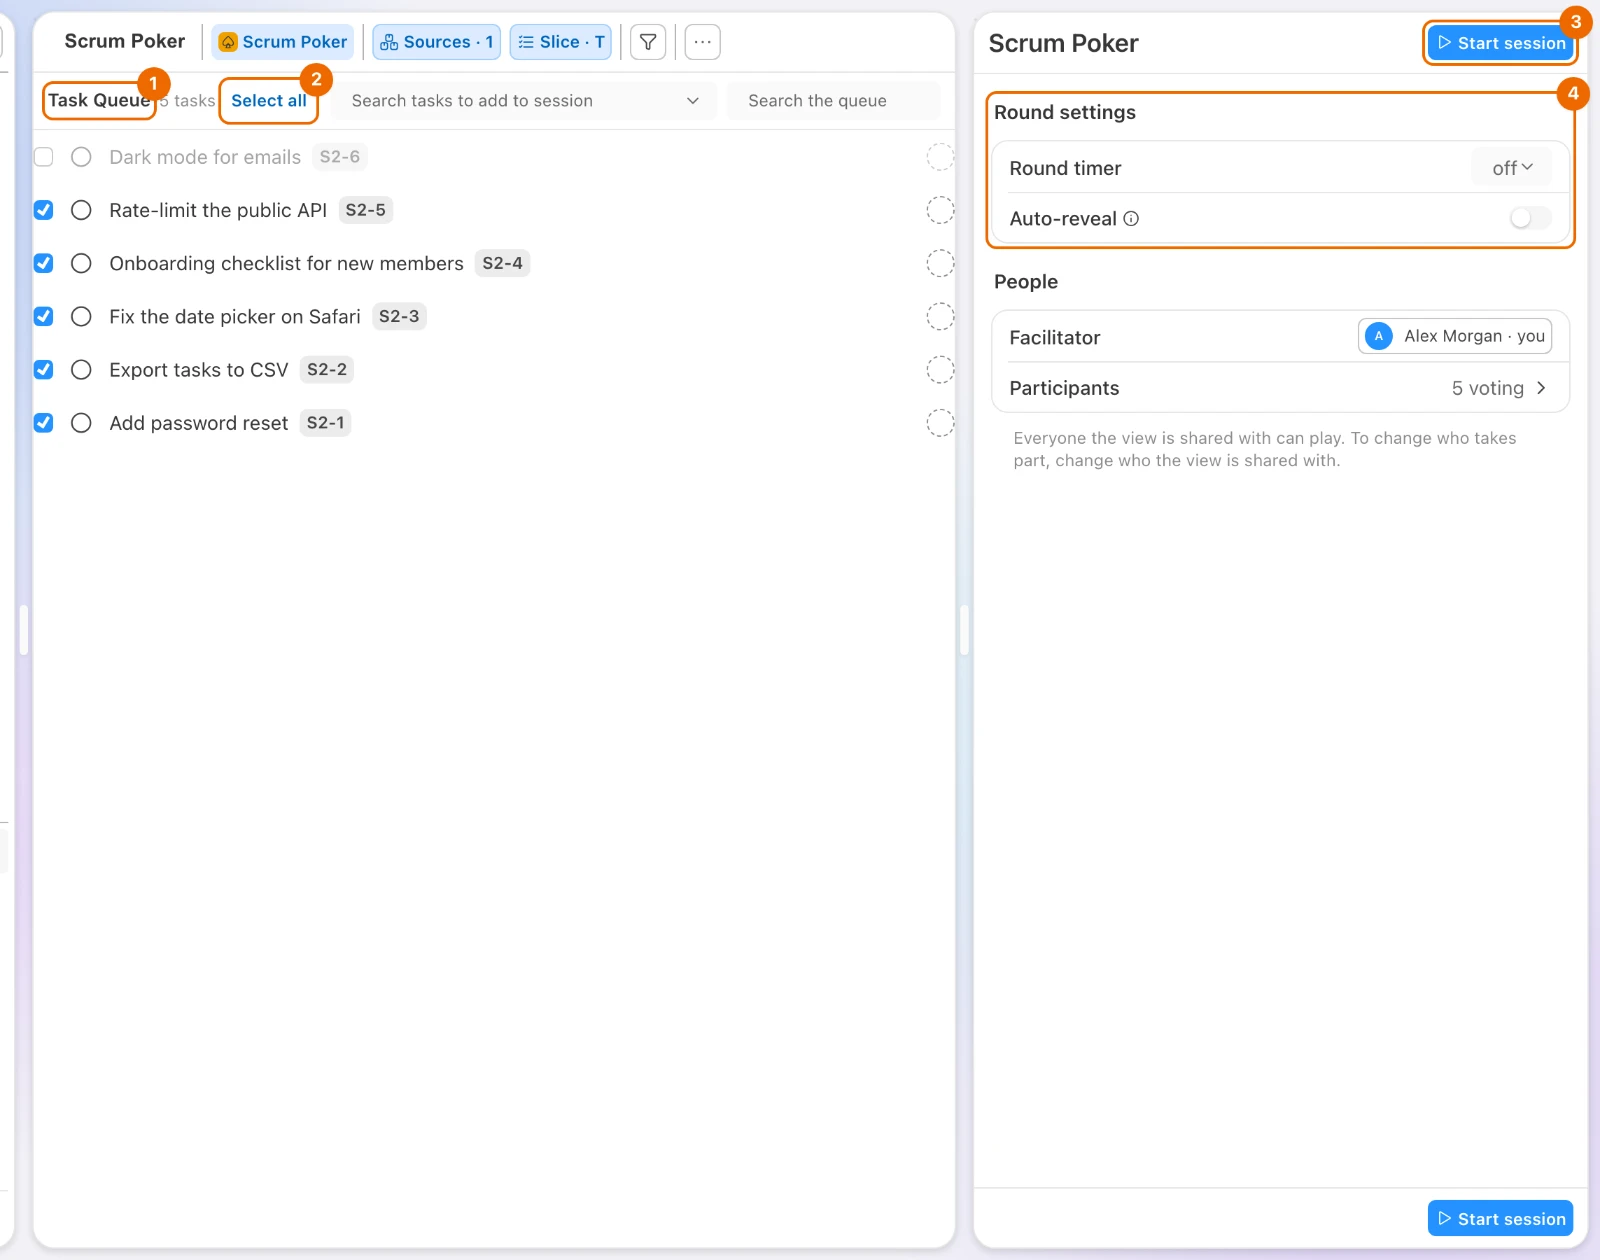Click the Scrum Poker app chip

283,42
